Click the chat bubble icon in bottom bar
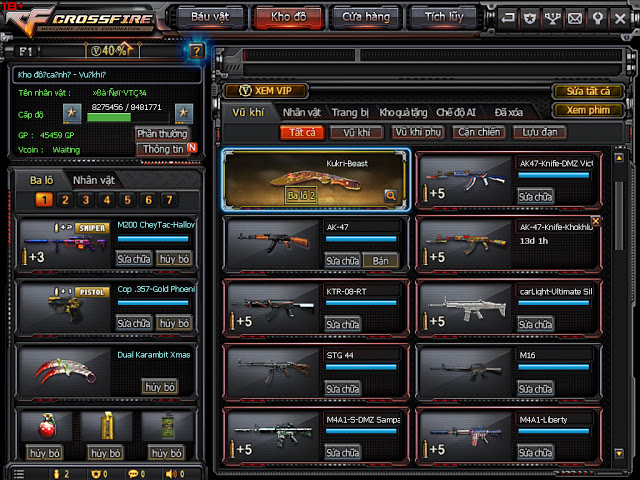Screen dimensions: 640x480 tap(133, 474)
